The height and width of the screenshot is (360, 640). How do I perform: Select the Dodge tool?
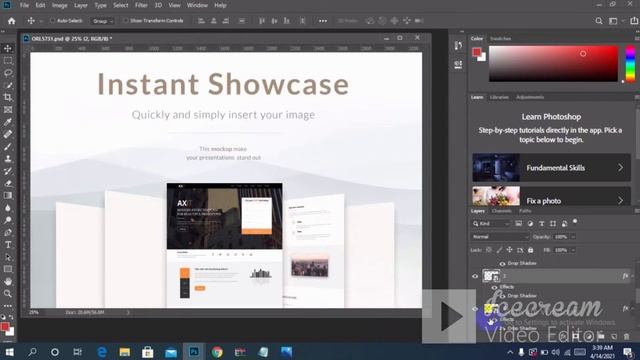click(x=8, y=220)
